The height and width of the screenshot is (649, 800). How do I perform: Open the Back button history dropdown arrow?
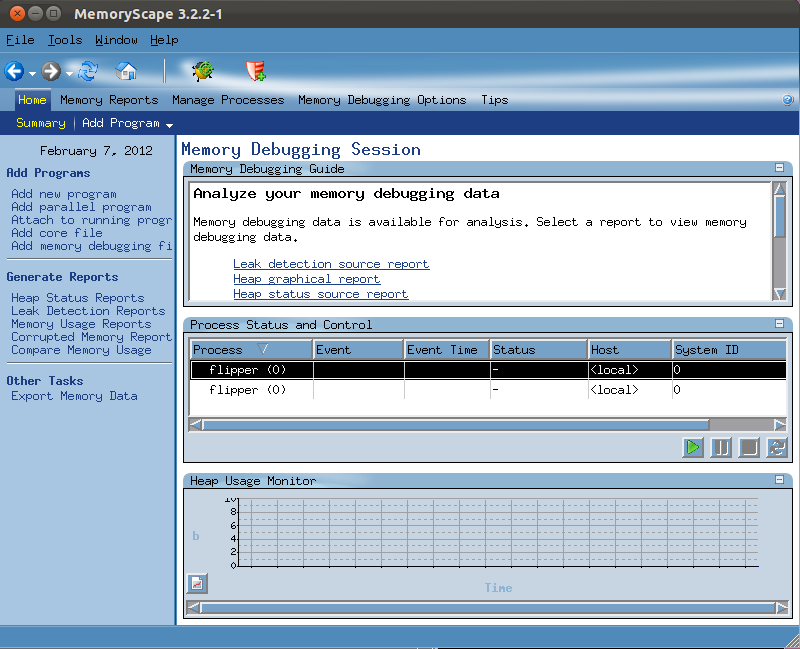click(x=32, y=73)
